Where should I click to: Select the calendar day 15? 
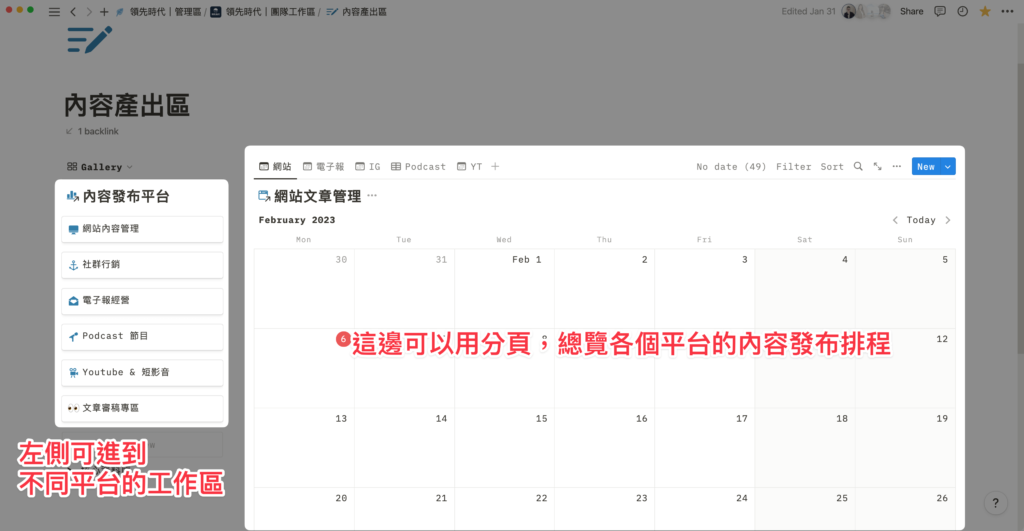(x=504, y=448)
